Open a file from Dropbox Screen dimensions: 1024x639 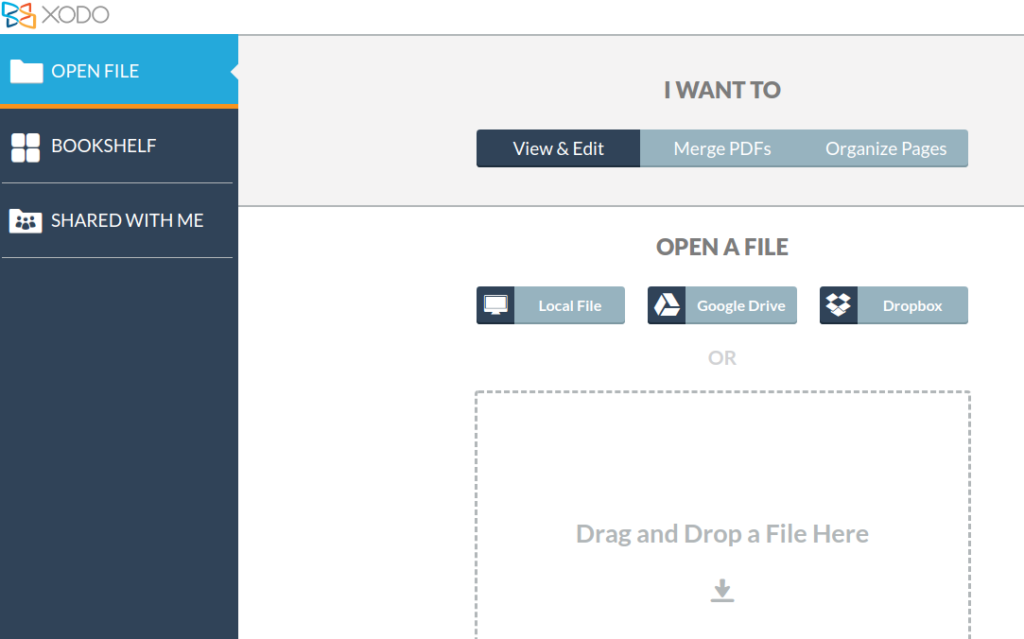[x=913, y=305]
